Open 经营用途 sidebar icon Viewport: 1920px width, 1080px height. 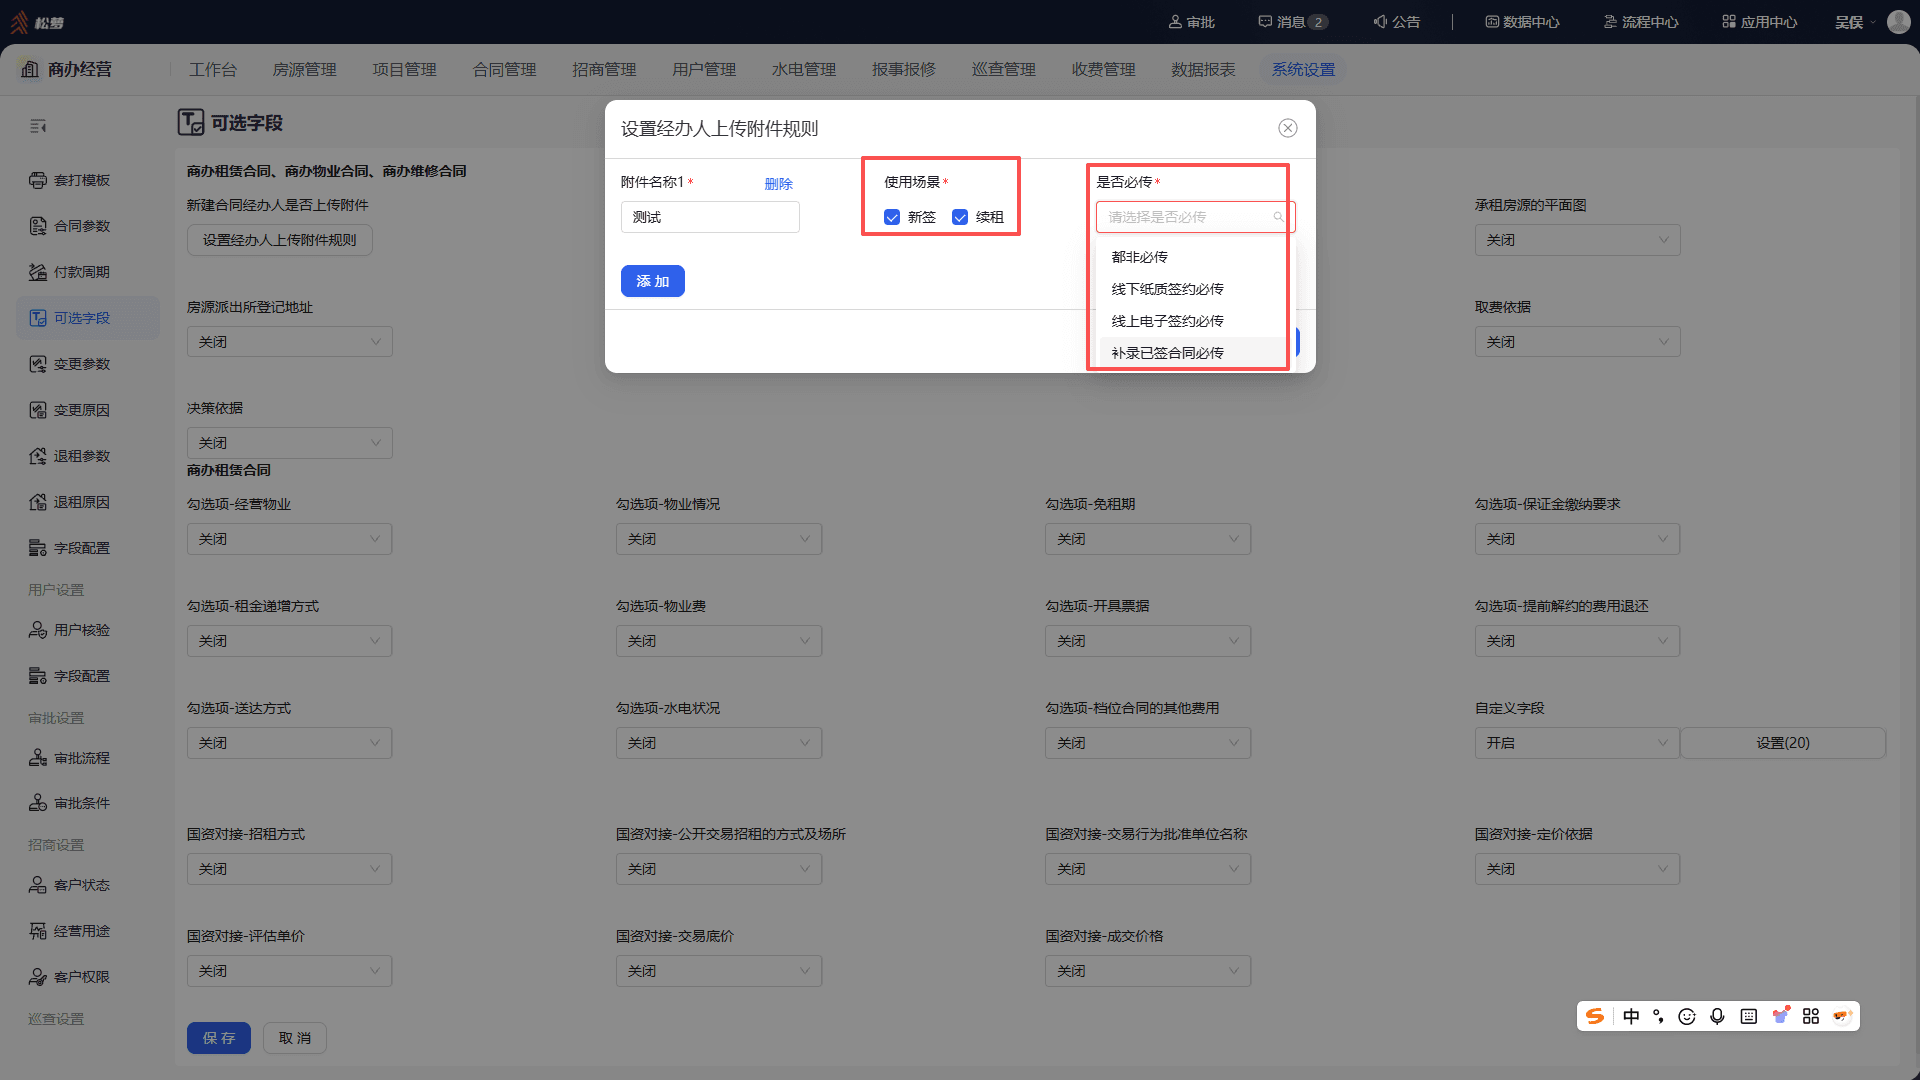coord(38,931)
